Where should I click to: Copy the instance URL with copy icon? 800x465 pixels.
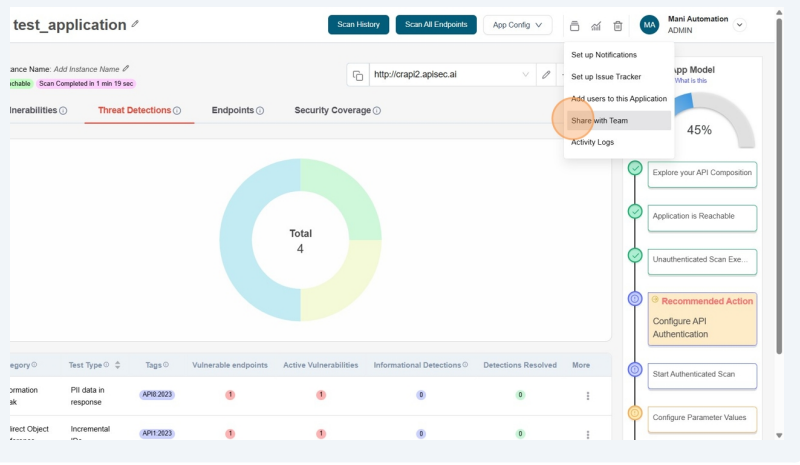pyautogui.click(x=357, y=75)
